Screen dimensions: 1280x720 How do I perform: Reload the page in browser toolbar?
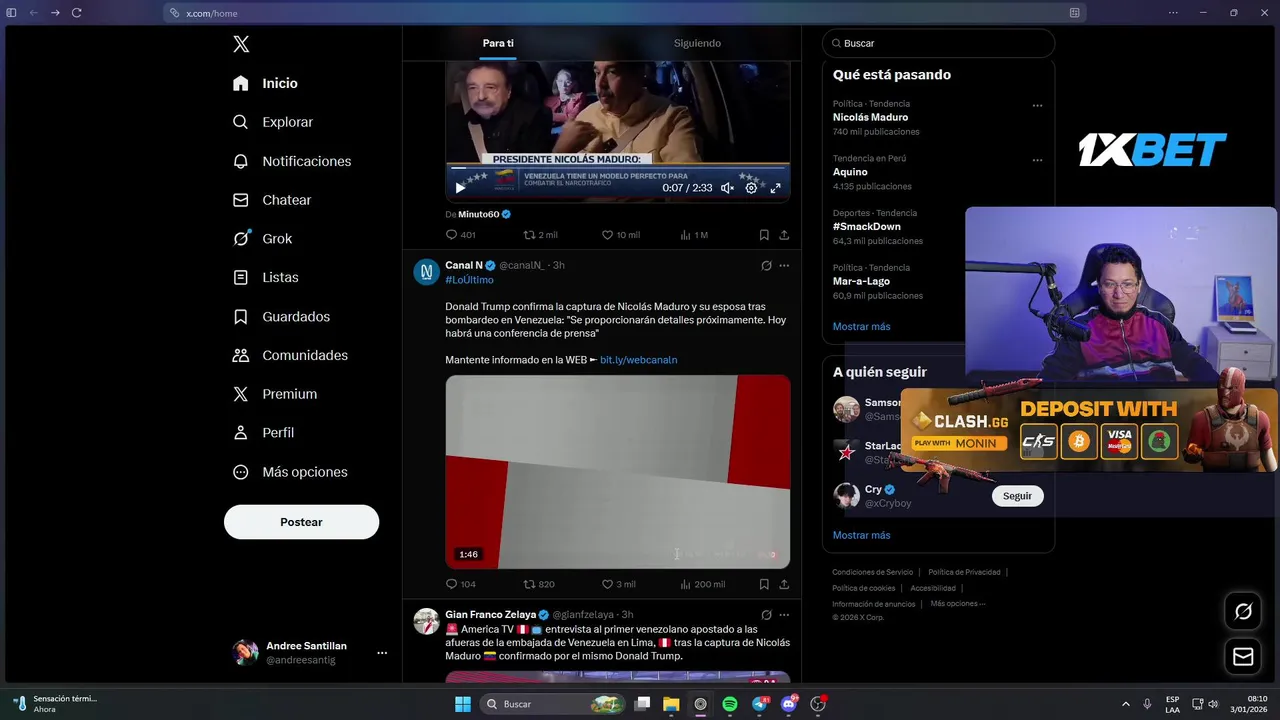coord(76,13)
